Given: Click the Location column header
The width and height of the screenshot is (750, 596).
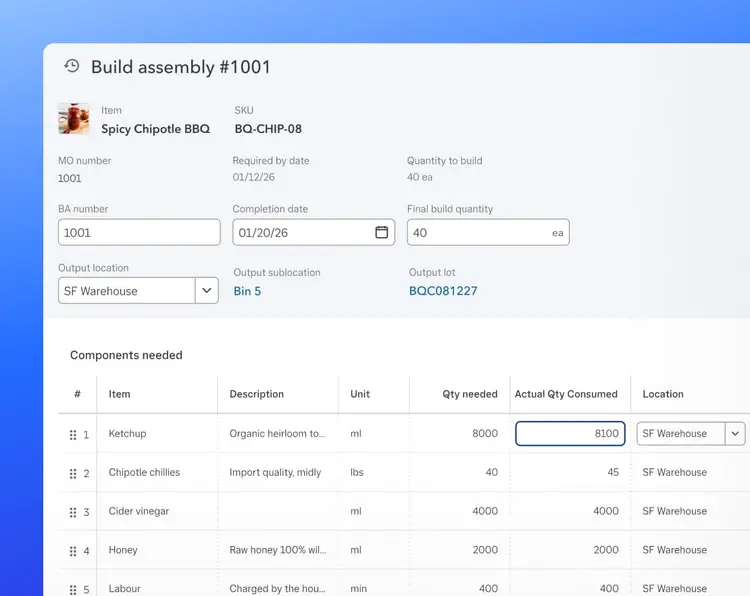Looking at the screenshot, I should (663, 394).
